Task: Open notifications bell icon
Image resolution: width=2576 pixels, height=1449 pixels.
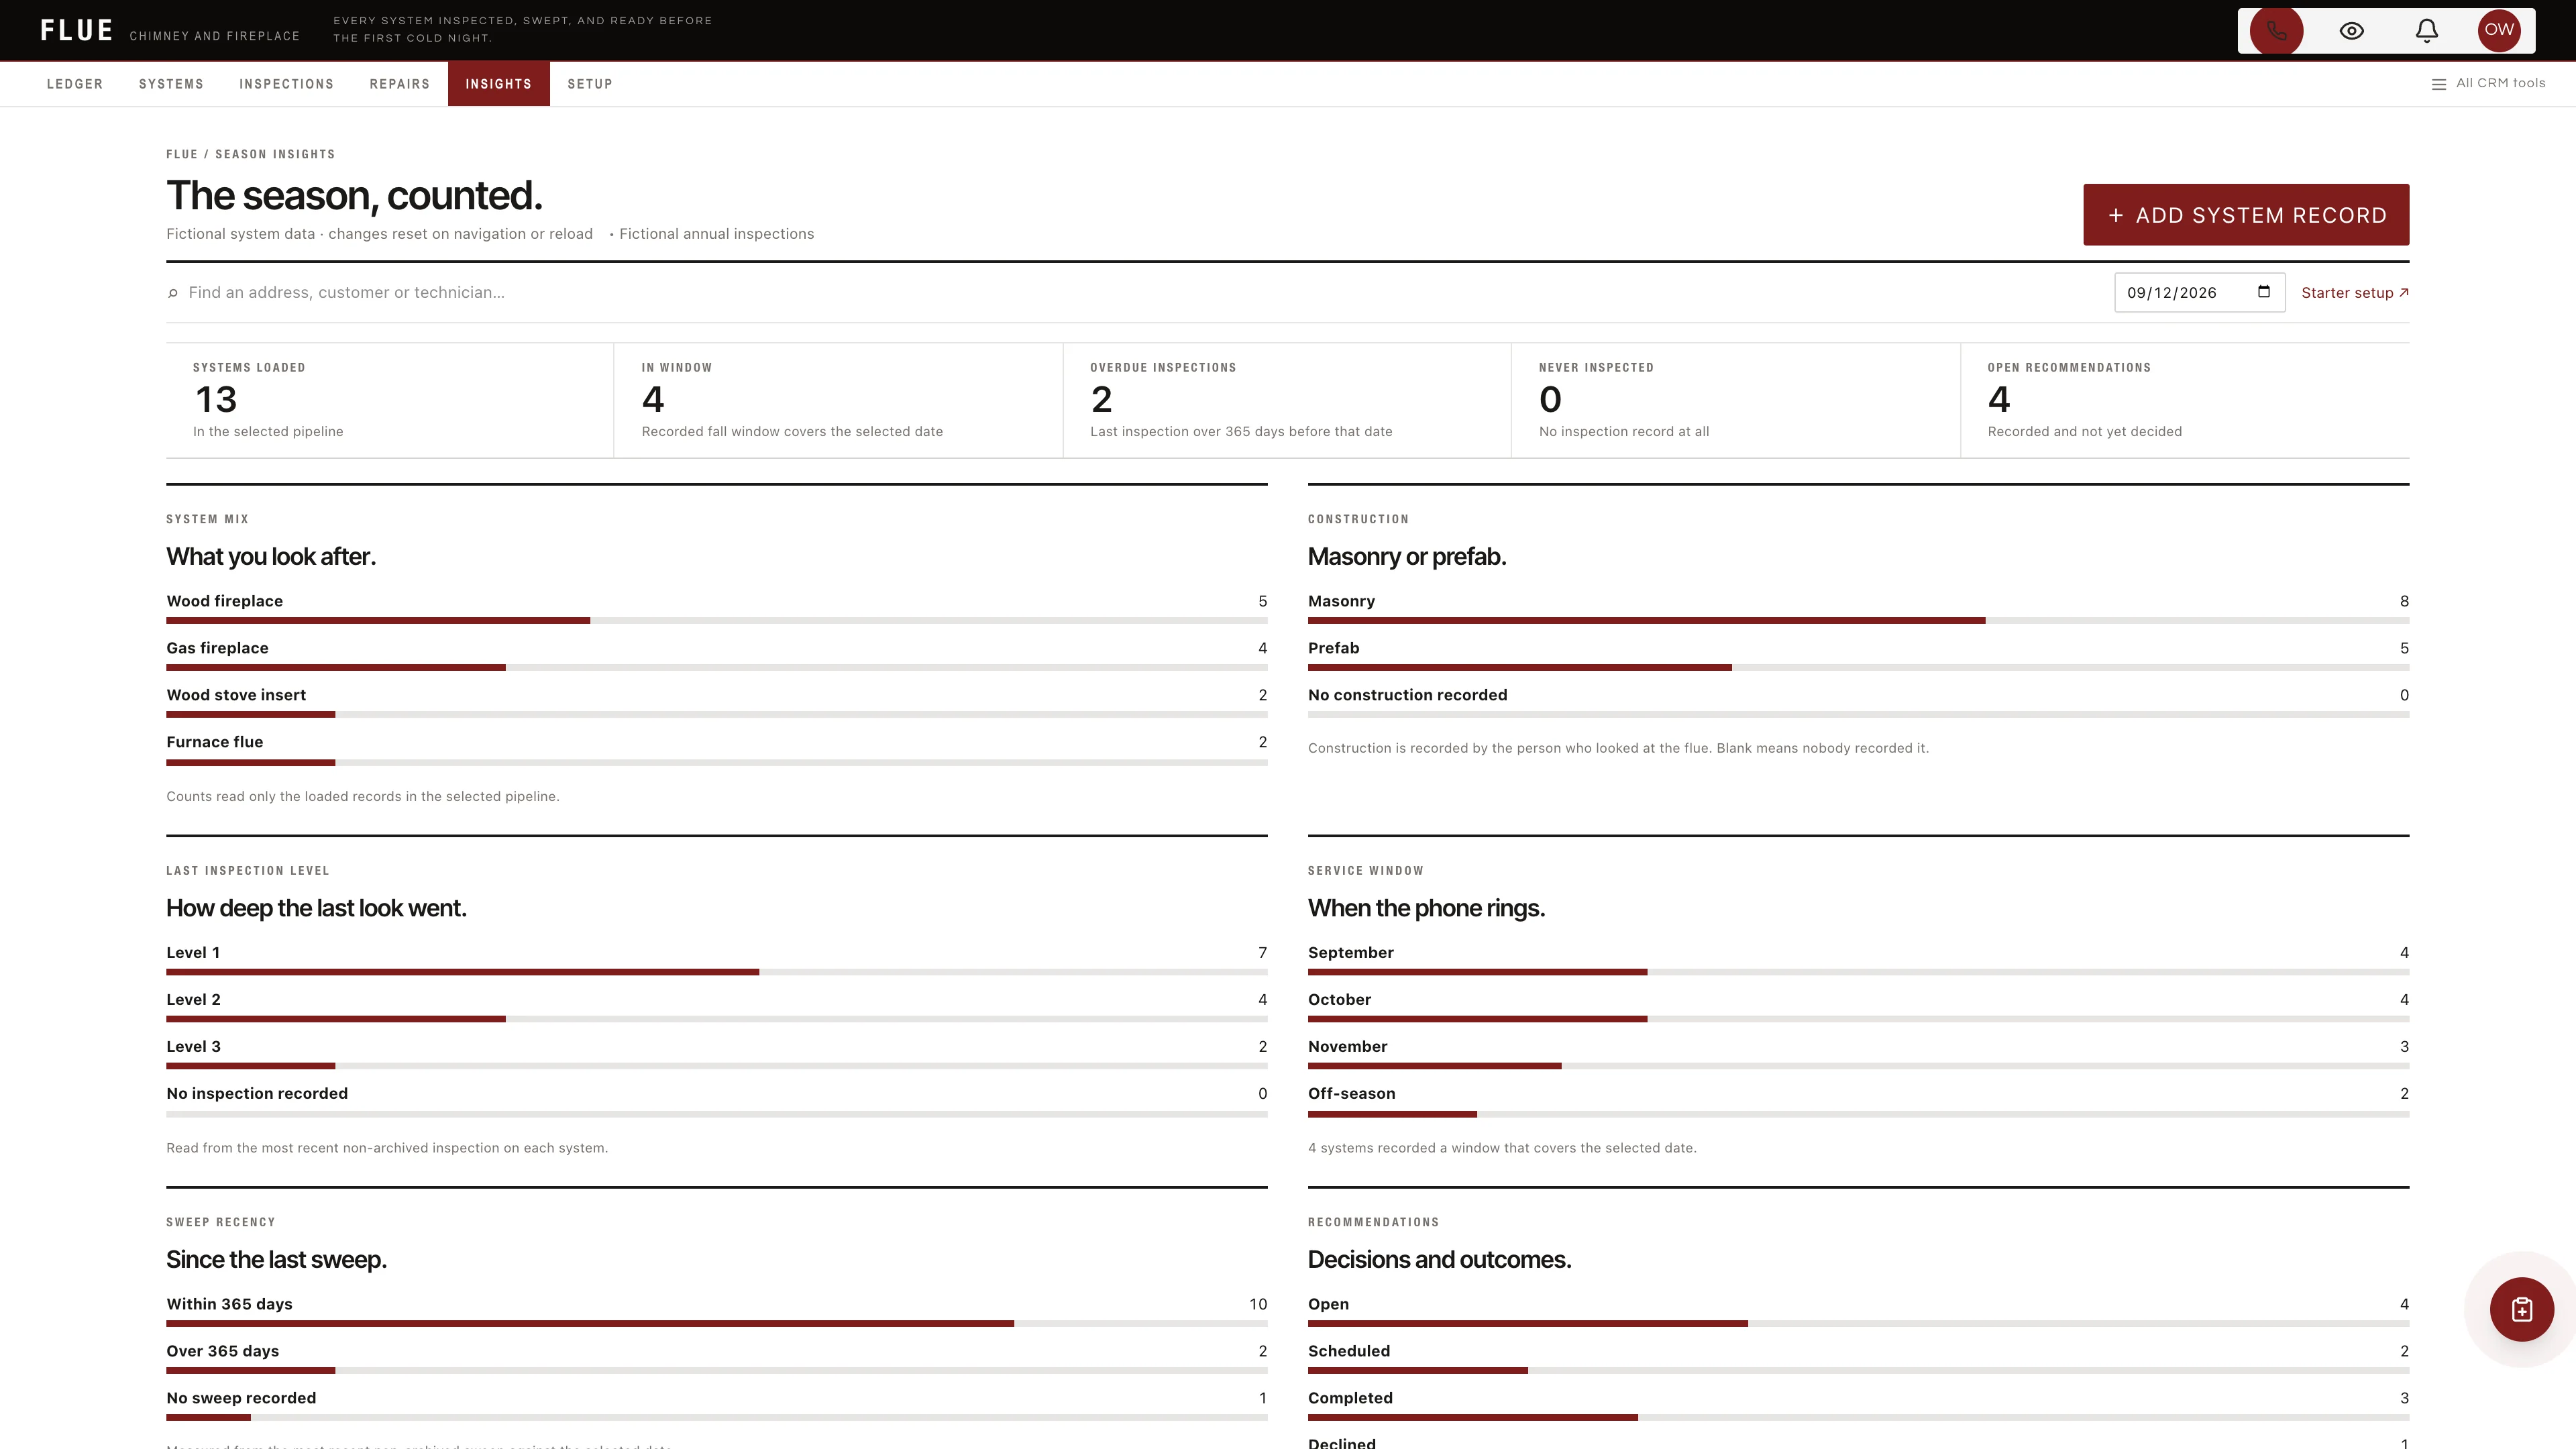Action: (x=2427, y=30)
